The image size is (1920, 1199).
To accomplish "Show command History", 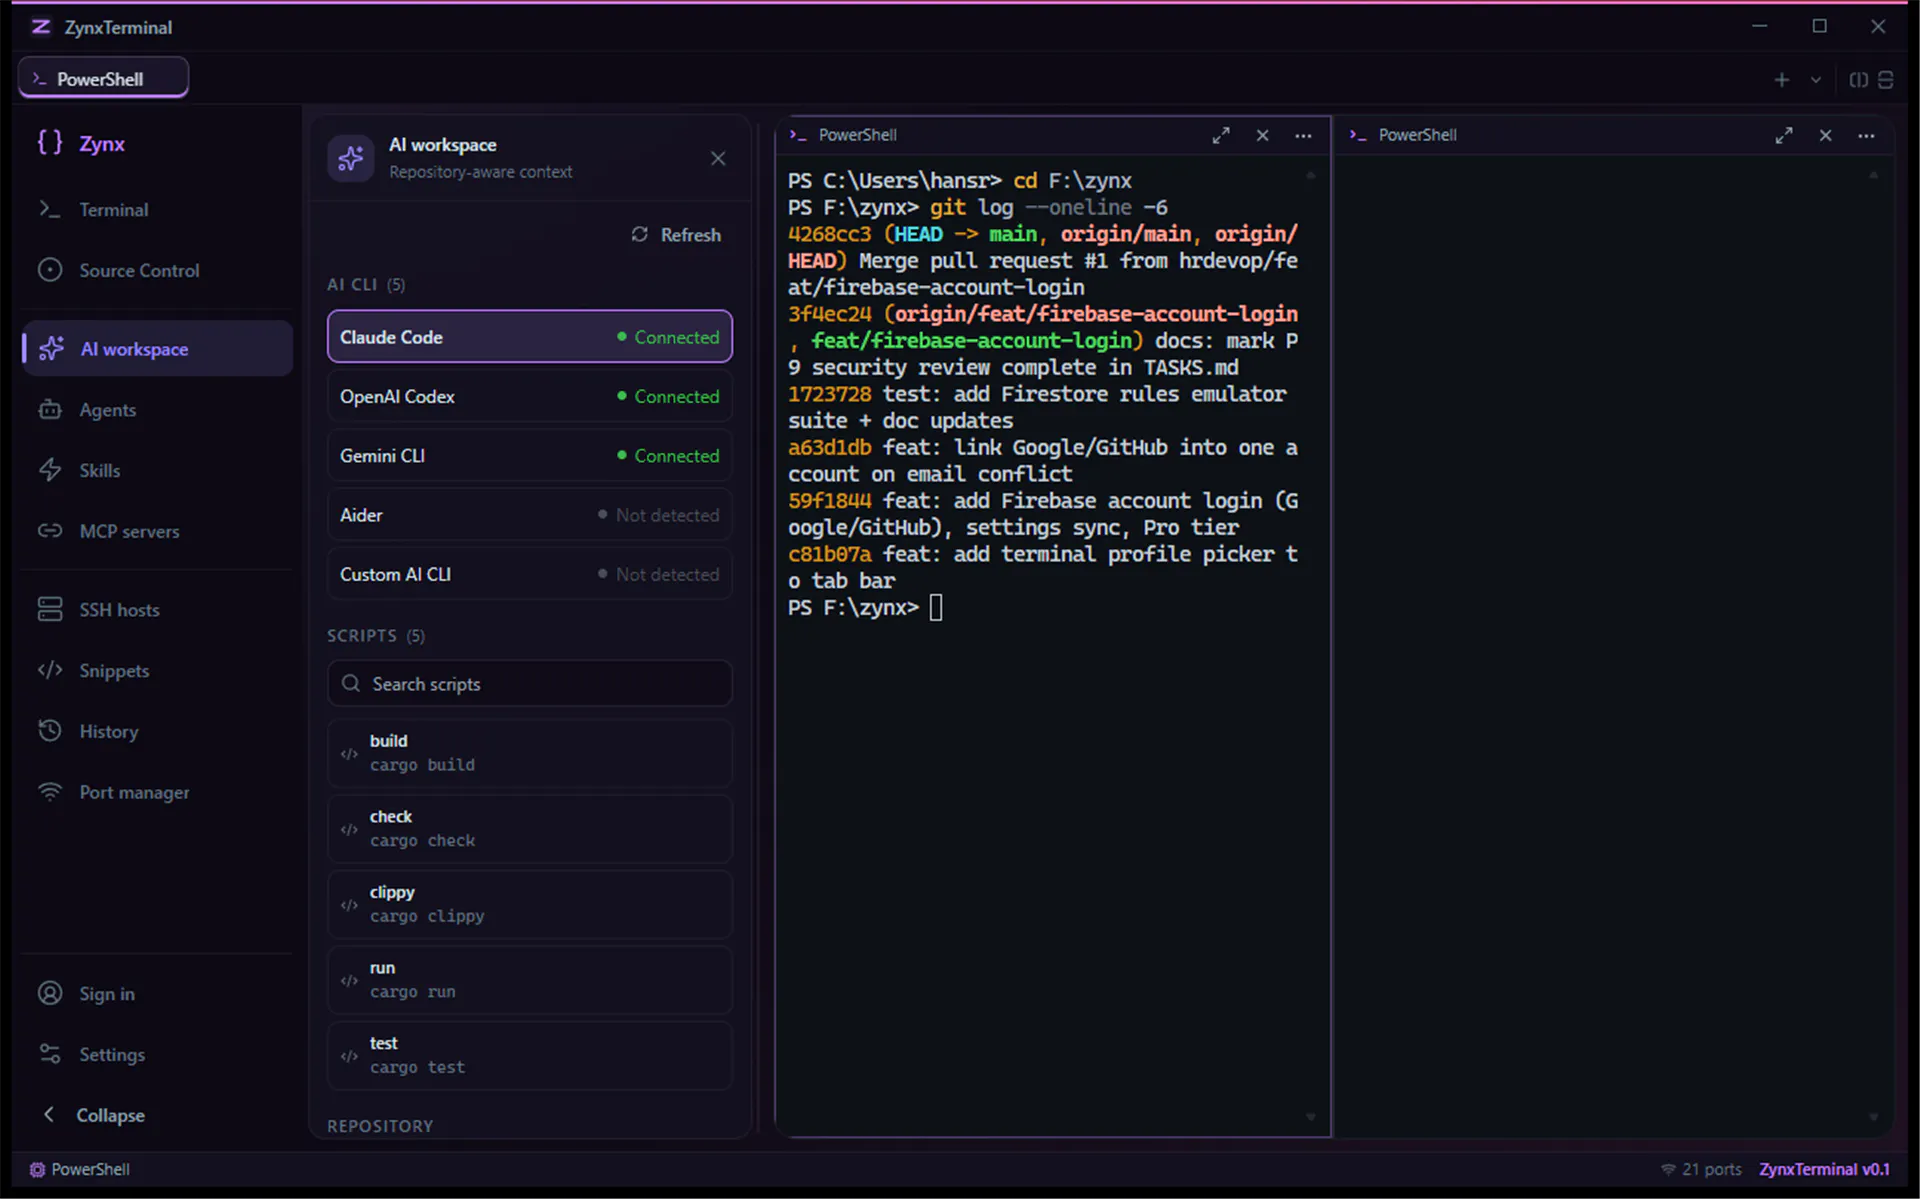I will 156,731.
